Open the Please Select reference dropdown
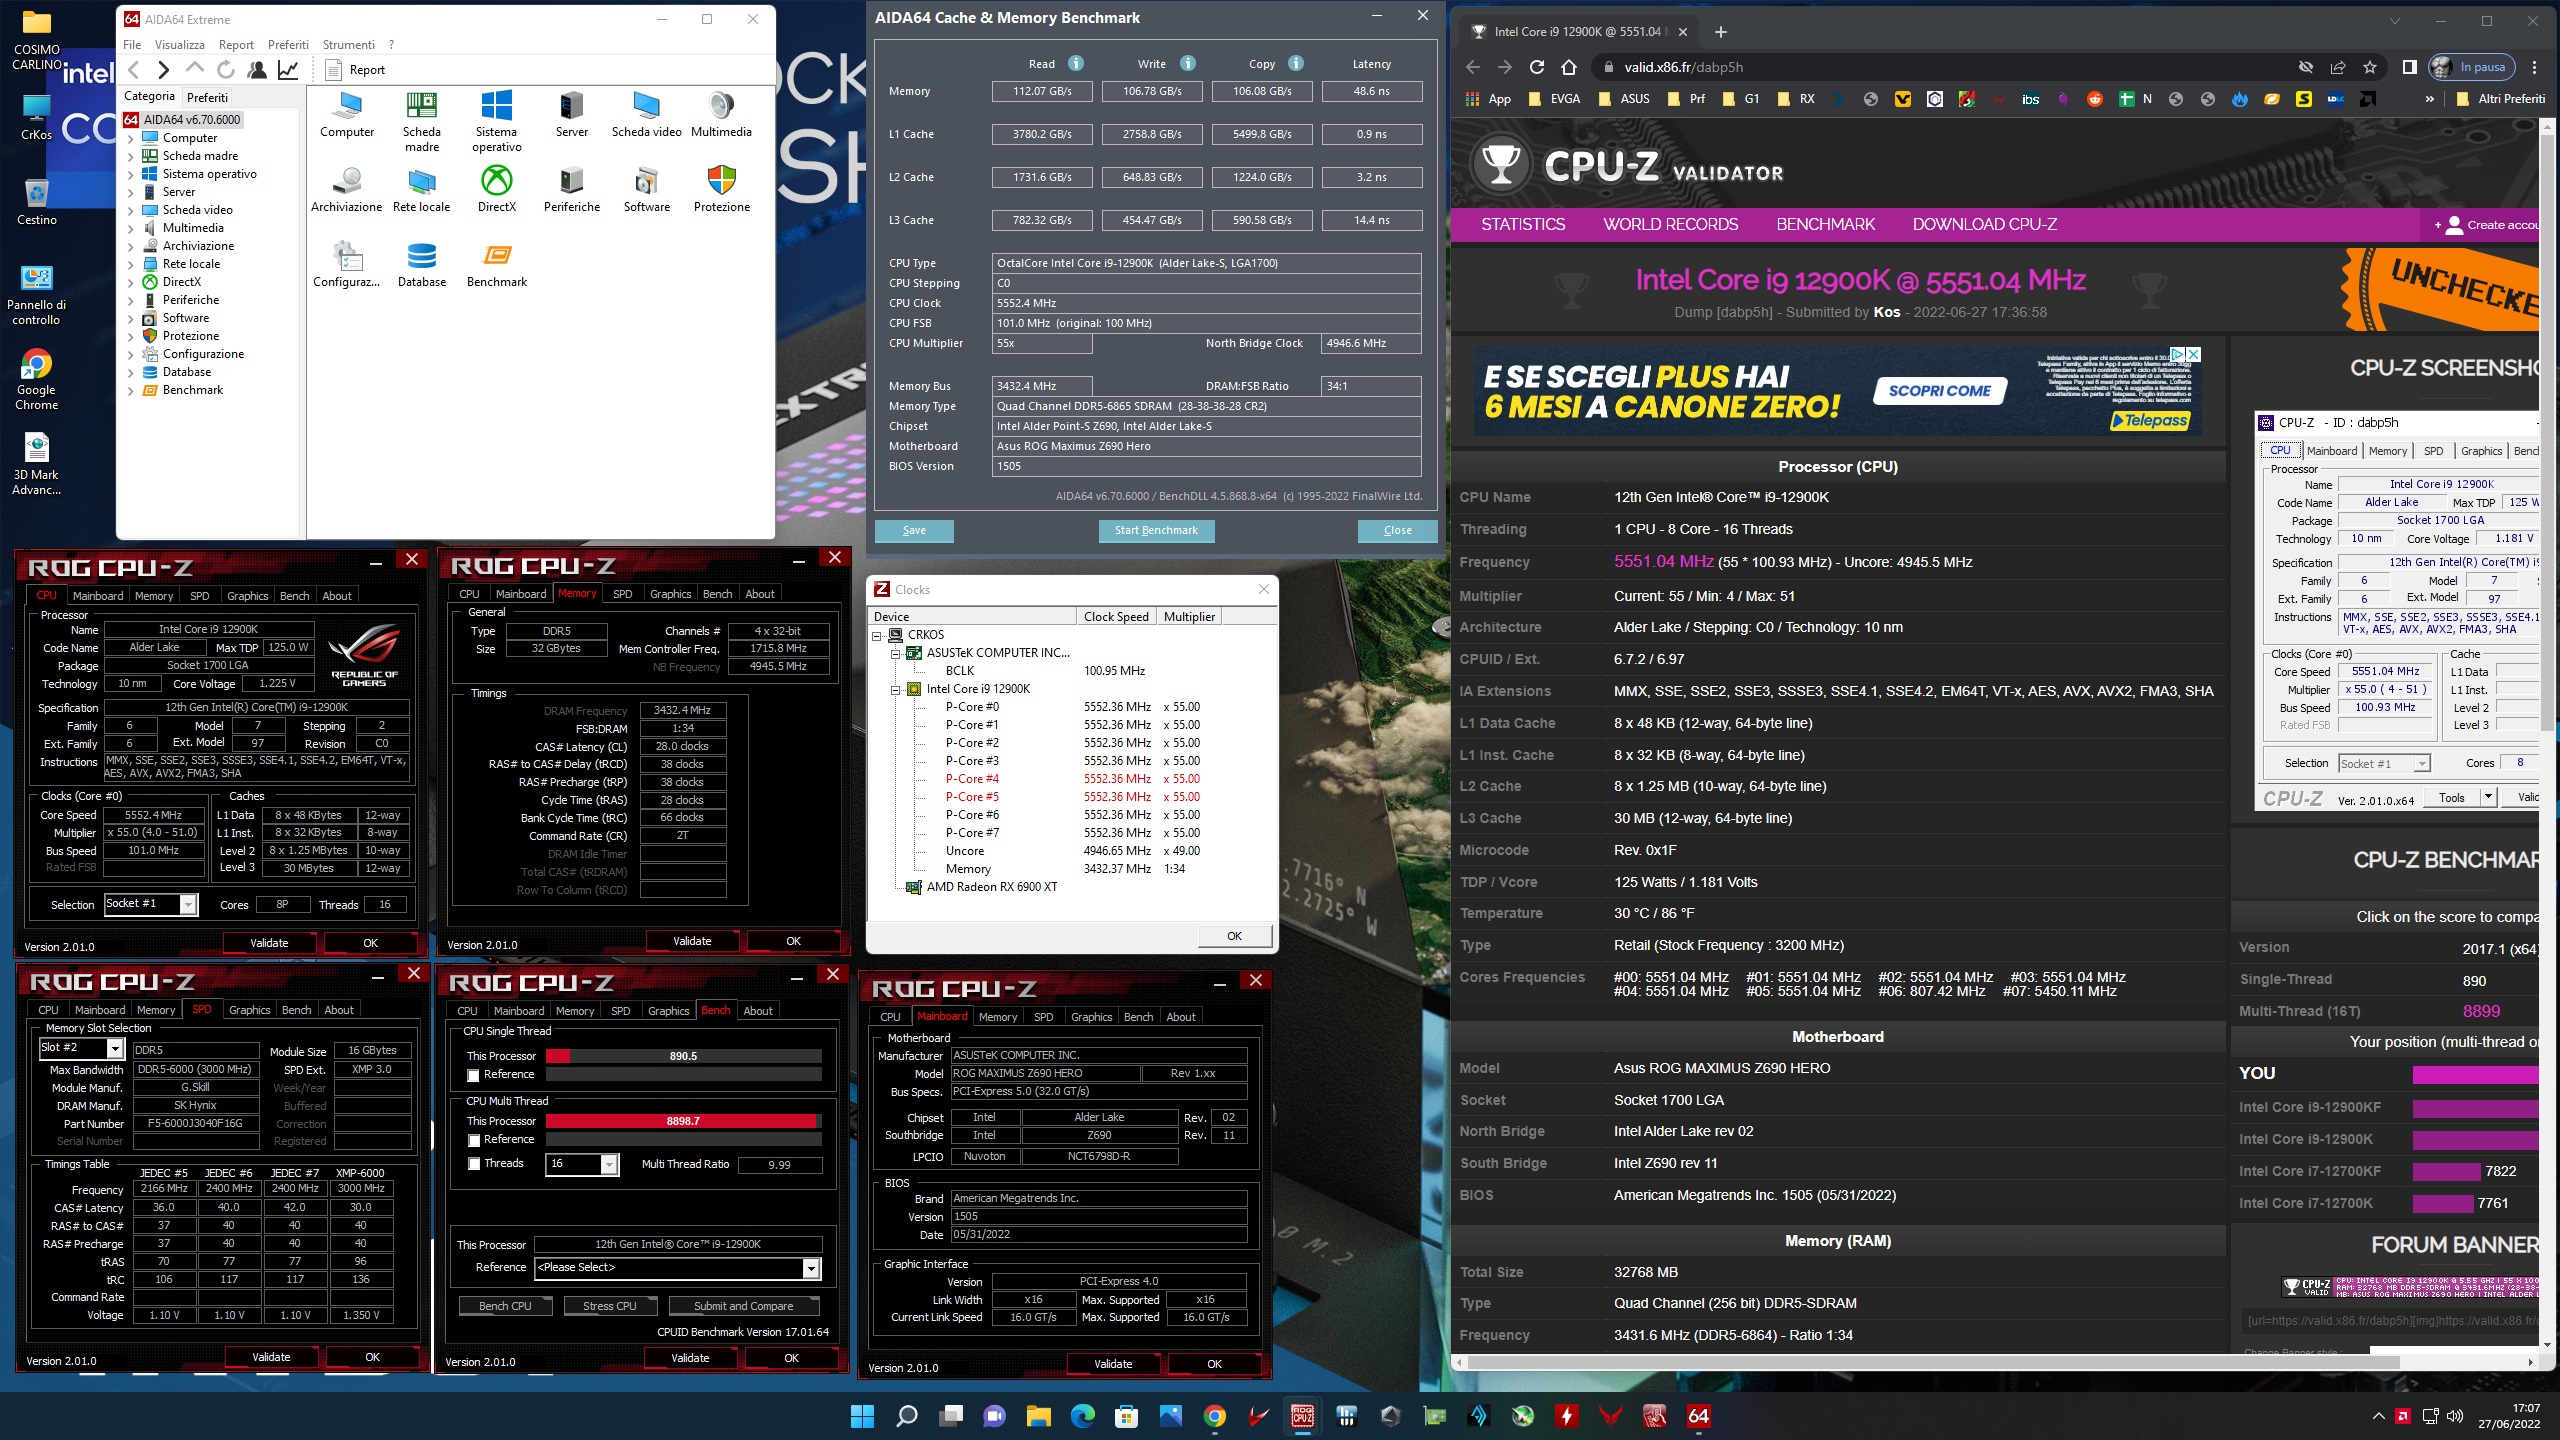Screen dimensions: 2560x1440 click(x=811, y=1268)
